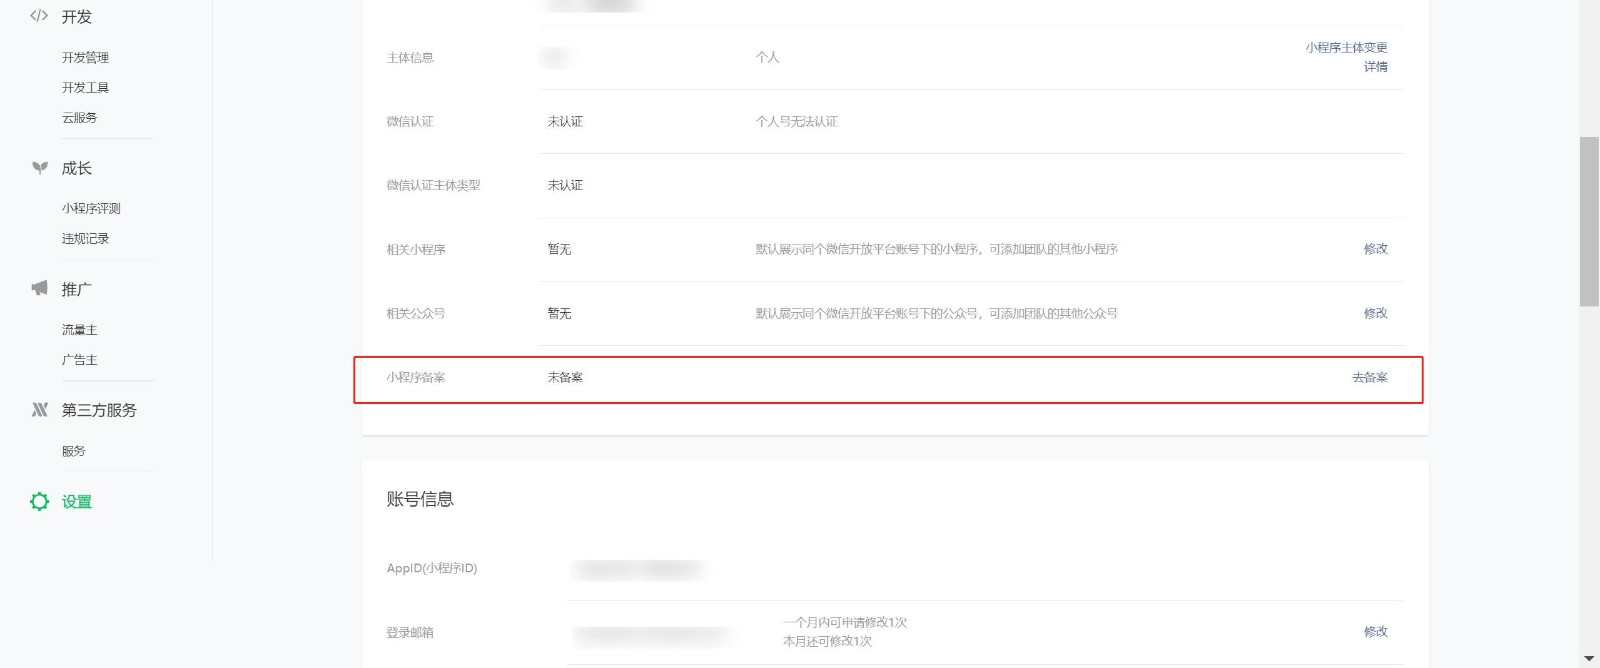This screenshot has height=668, width=1600.
Task: Click 详情 link for 主体信息
Action: pos(1376,67)
